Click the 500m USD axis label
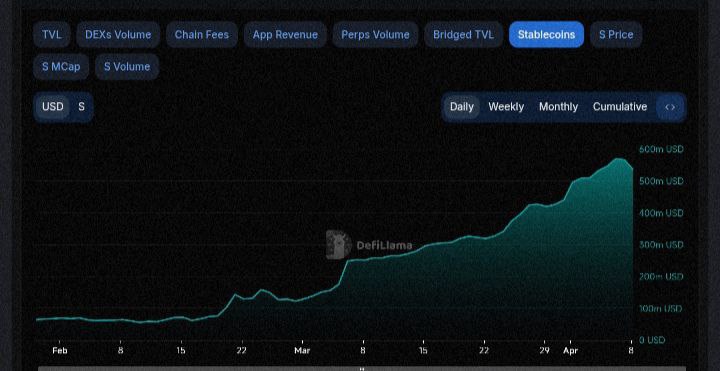 661,181
